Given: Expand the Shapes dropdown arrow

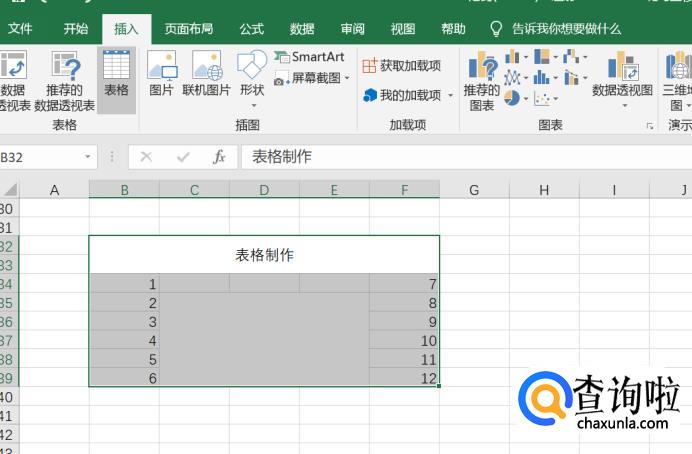Looking at the screenshot, I should (x=254, y=105).
